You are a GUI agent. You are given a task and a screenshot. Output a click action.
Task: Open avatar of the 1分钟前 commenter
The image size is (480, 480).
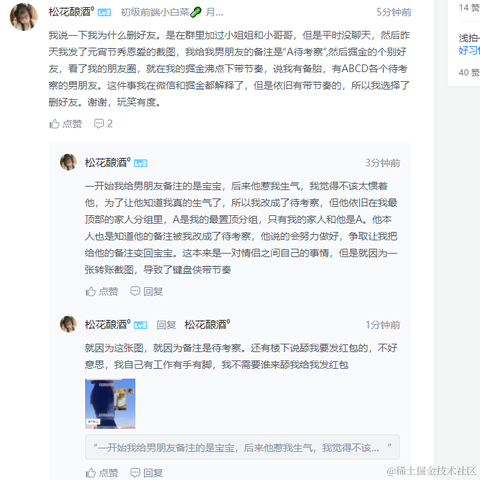[68, 324]
